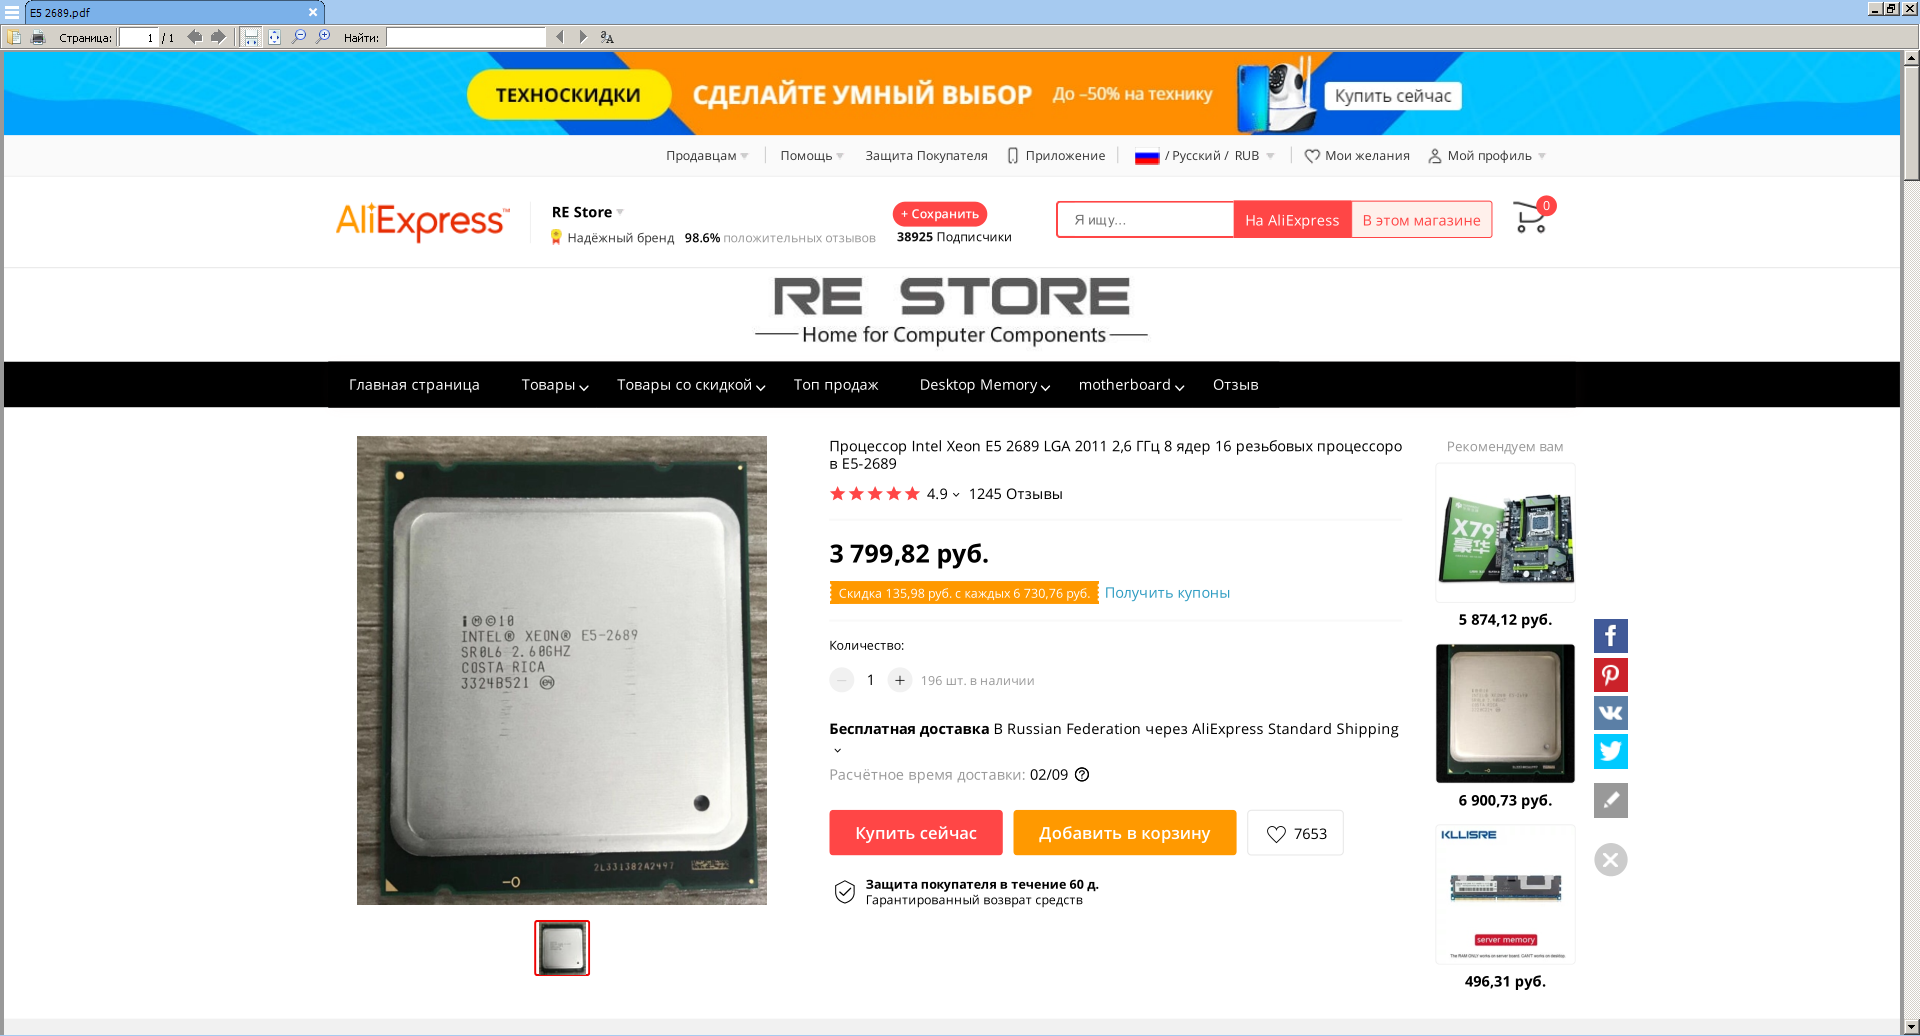Viewport: 1920px width, 1036px height.
Task: Switch to the E5 2689.pdf tab
Action: (165, 12)
